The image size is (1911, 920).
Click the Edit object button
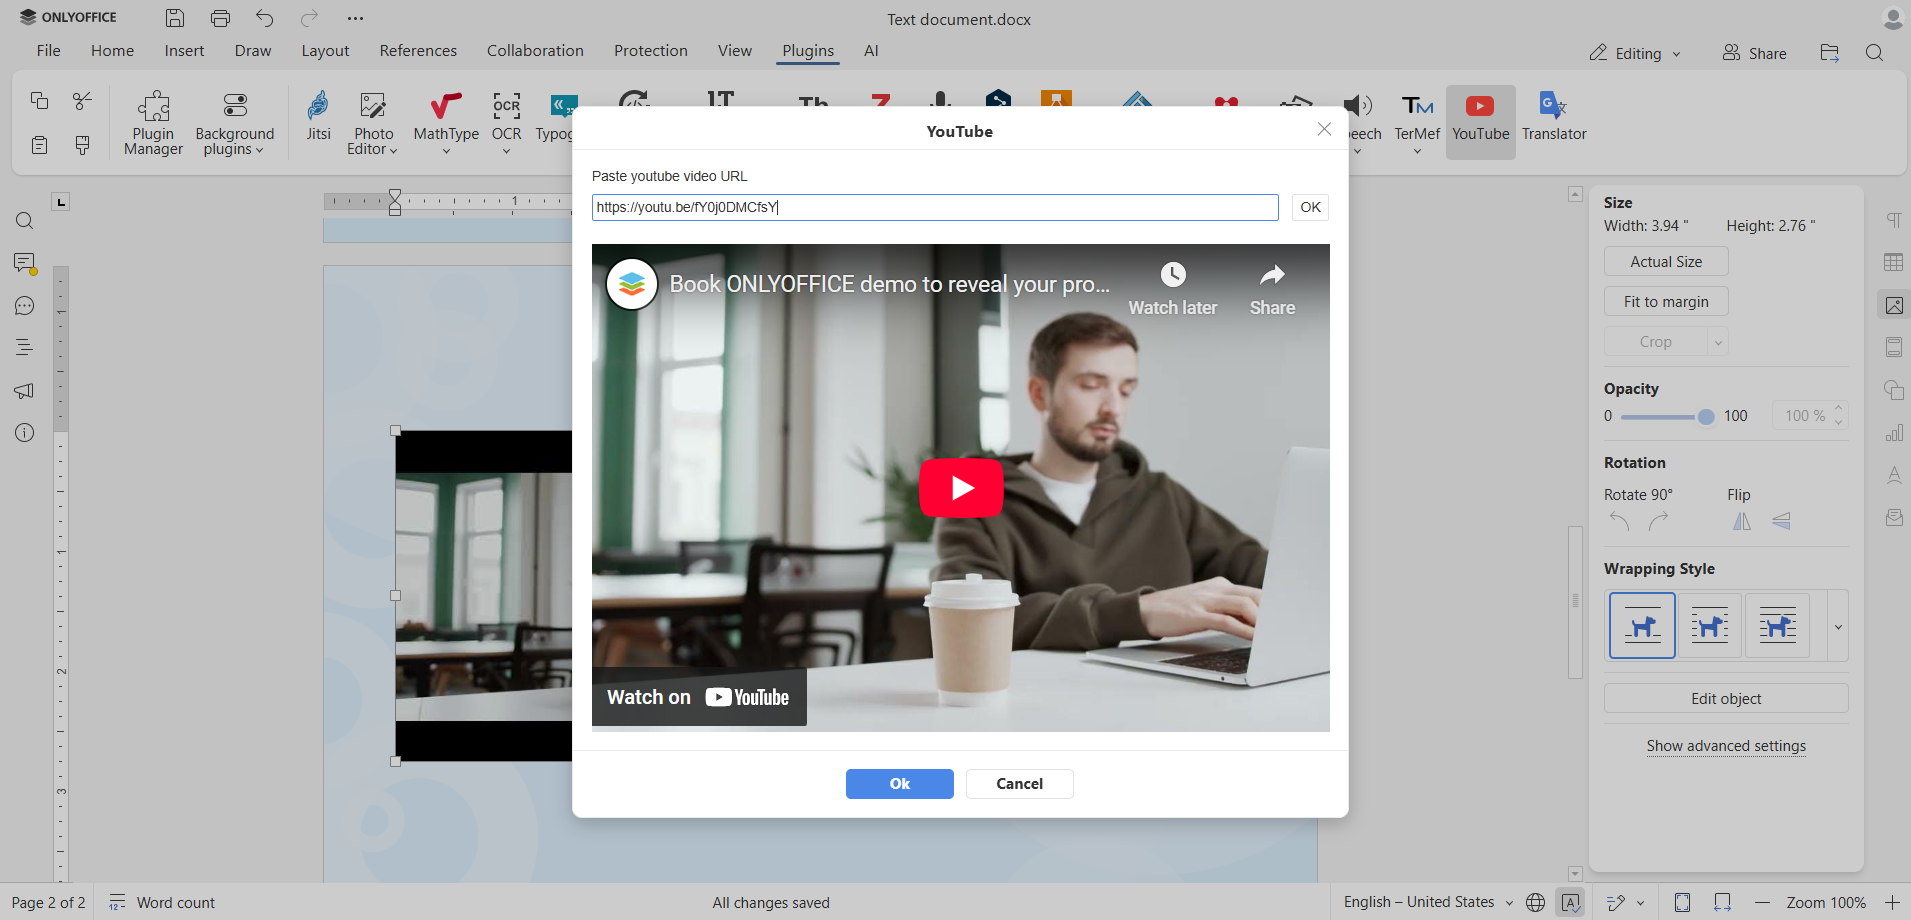point(1726,699)
